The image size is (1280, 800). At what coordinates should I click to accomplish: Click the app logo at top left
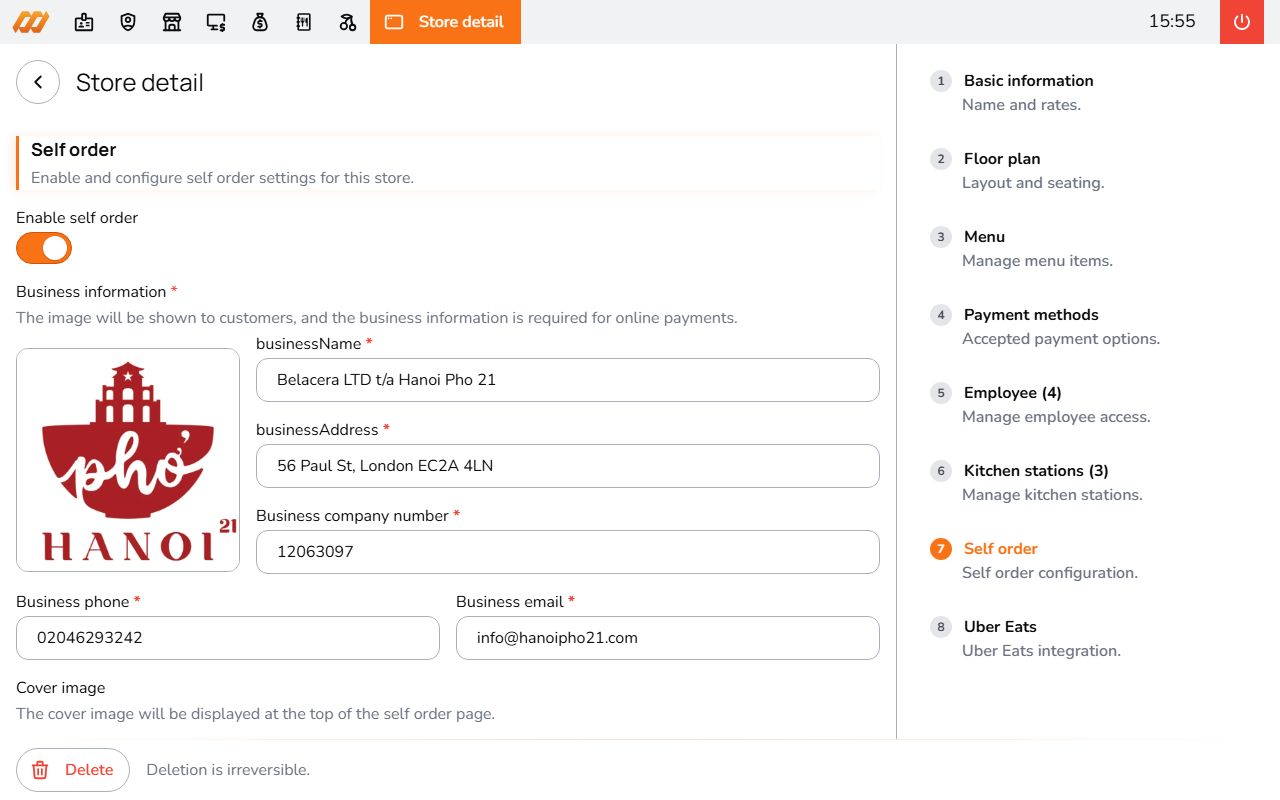coord(31,22)
